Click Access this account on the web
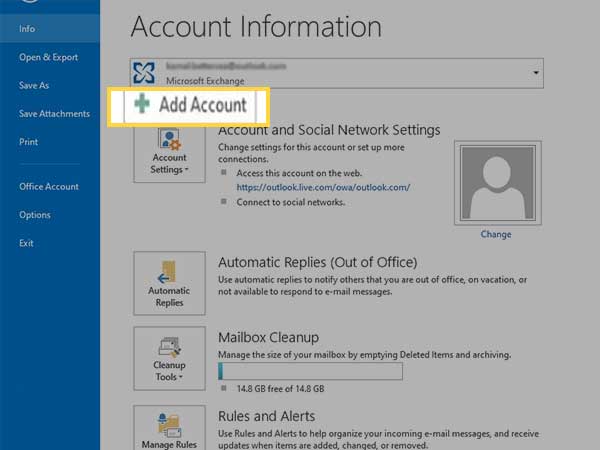Image resolution: width=600 pixels, height=450 pixels. (x=299, y=173)
